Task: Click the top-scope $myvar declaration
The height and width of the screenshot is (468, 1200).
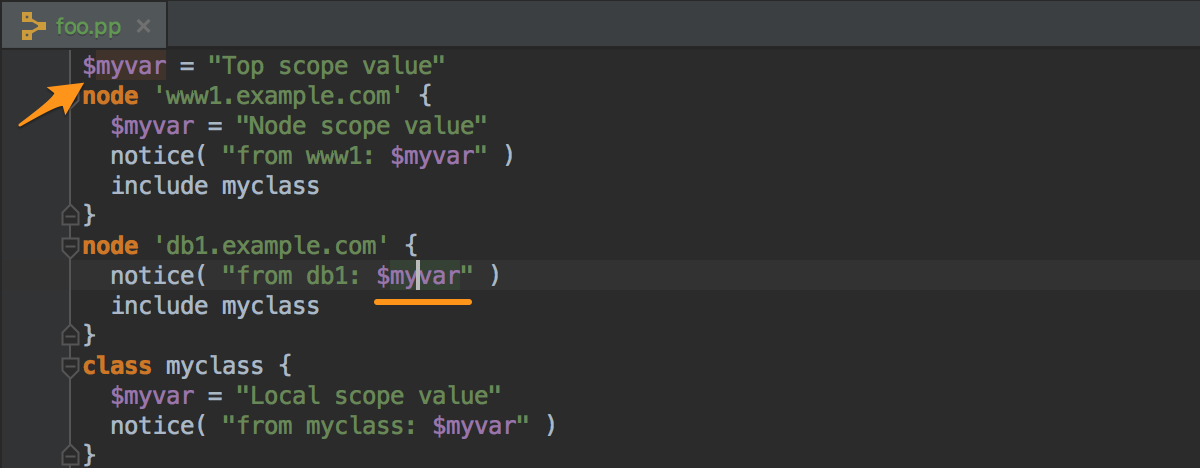Action: (x=124, y=66)
